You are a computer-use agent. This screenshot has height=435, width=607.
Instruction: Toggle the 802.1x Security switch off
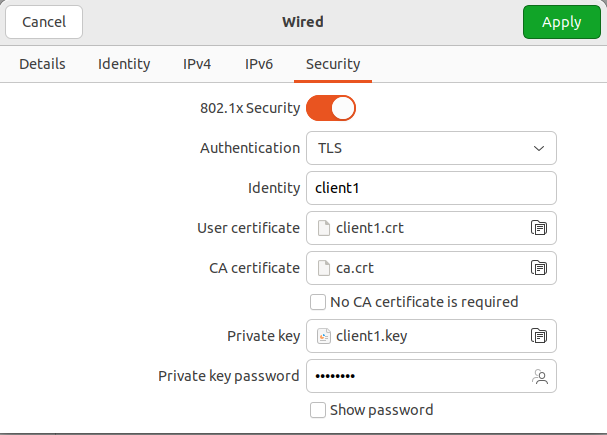[x=331, y=107]
